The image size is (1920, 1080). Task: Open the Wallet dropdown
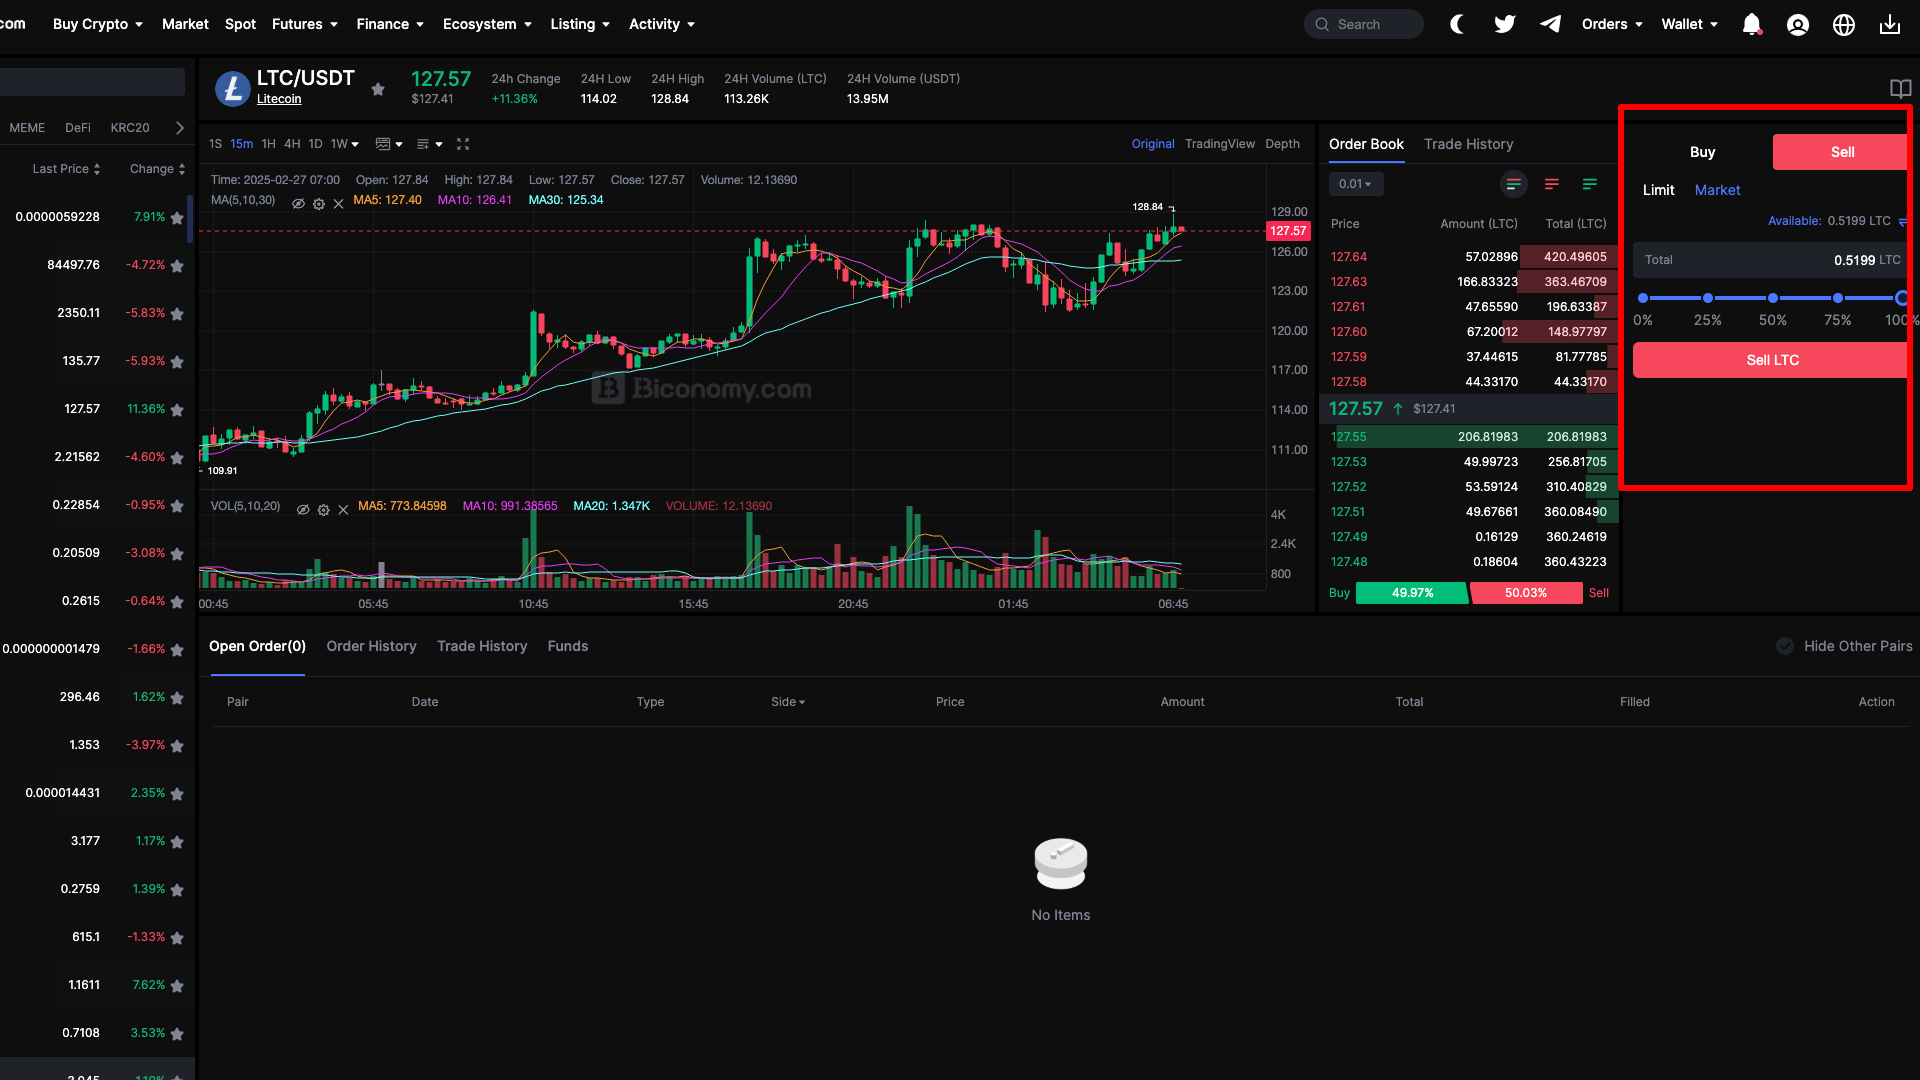coord(1690,24)
